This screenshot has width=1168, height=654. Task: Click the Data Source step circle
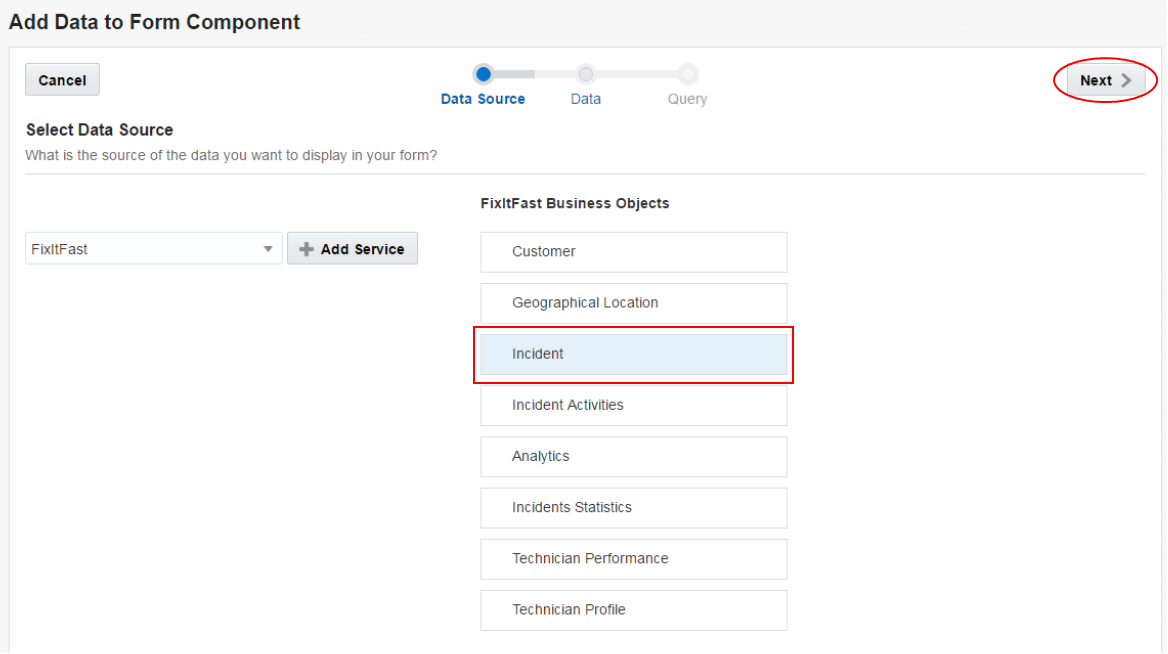tap(484, 73)
